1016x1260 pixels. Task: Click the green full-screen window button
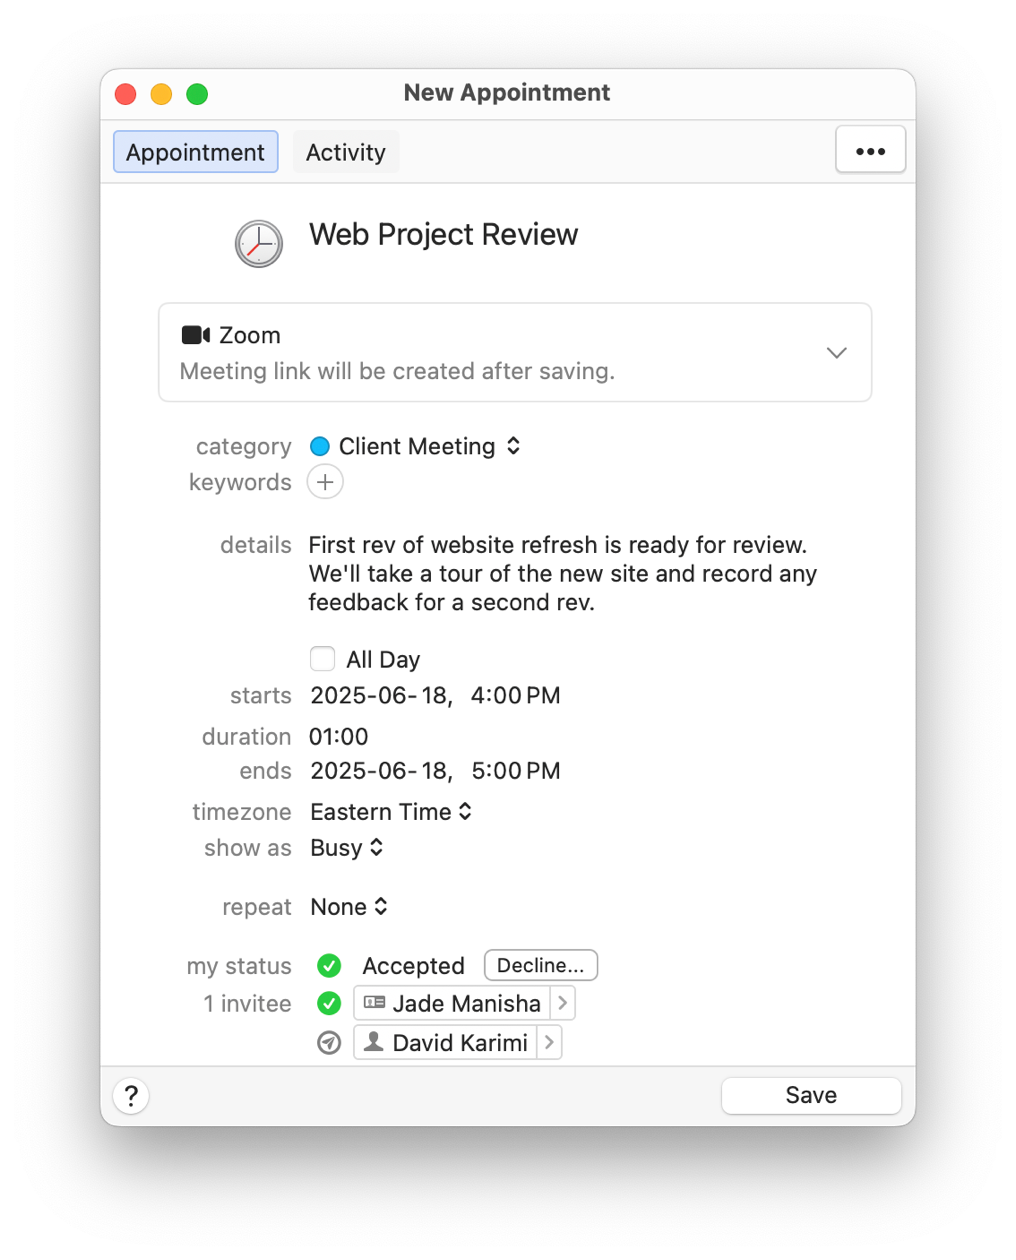pyautogui.click(x=197, y=94)
